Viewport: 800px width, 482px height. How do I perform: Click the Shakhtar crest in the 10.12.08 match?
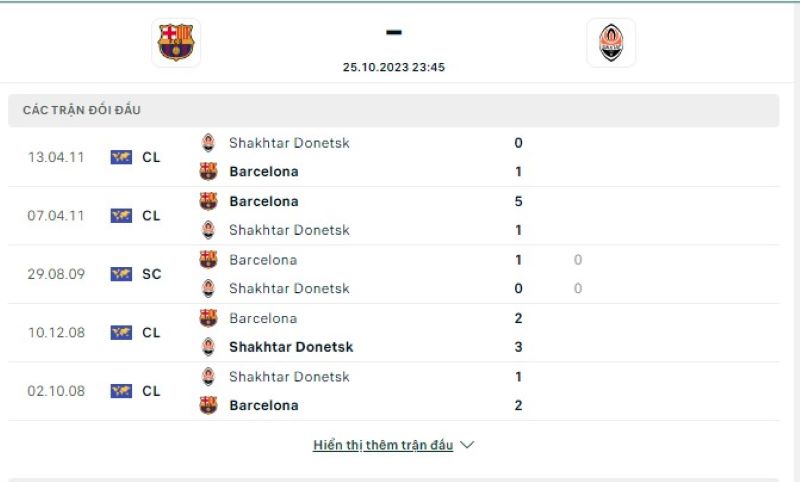208,347
